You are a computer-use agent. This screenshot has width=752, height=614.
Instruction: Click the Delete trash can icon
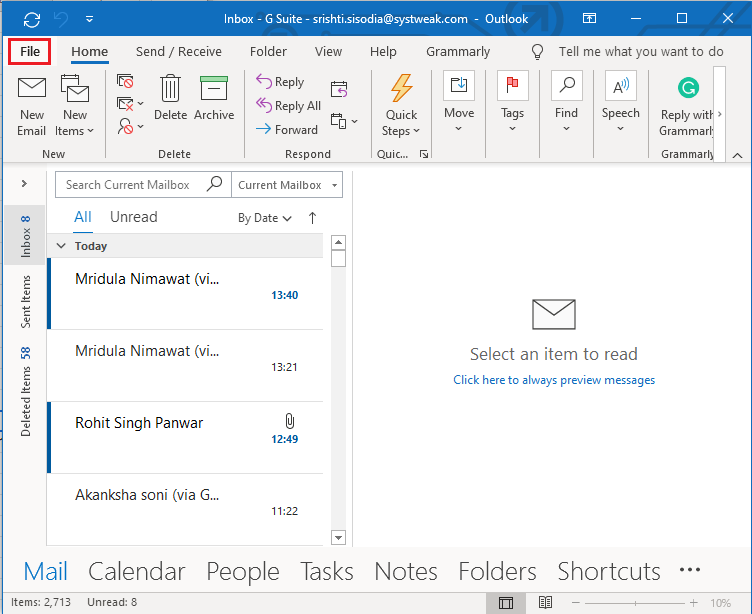(170, 89)
